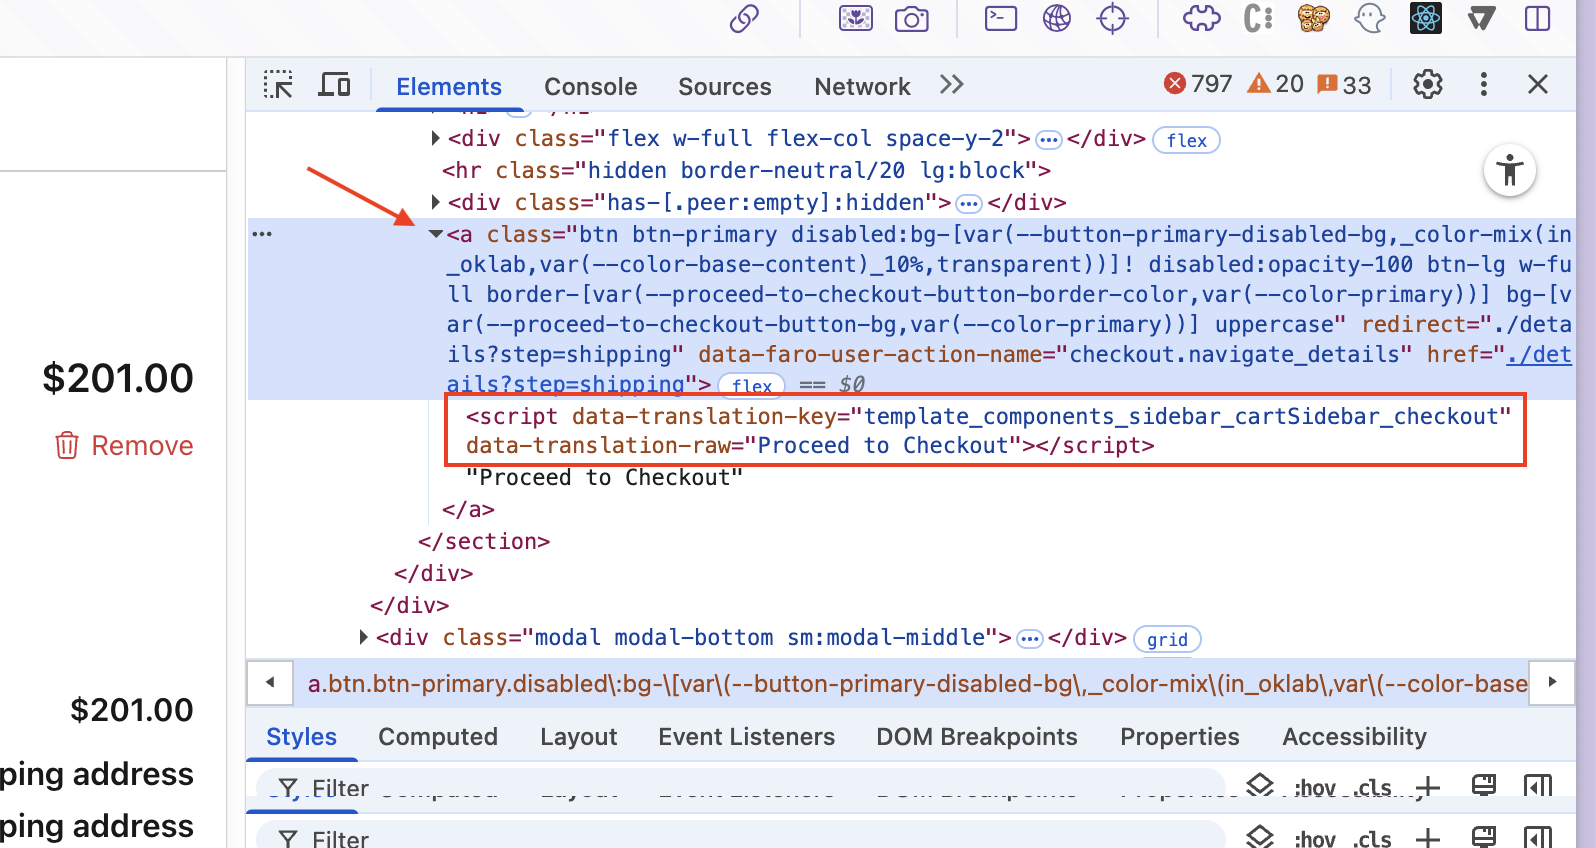Open DevTools three-dot customize menu

[x=1484, y=85]
